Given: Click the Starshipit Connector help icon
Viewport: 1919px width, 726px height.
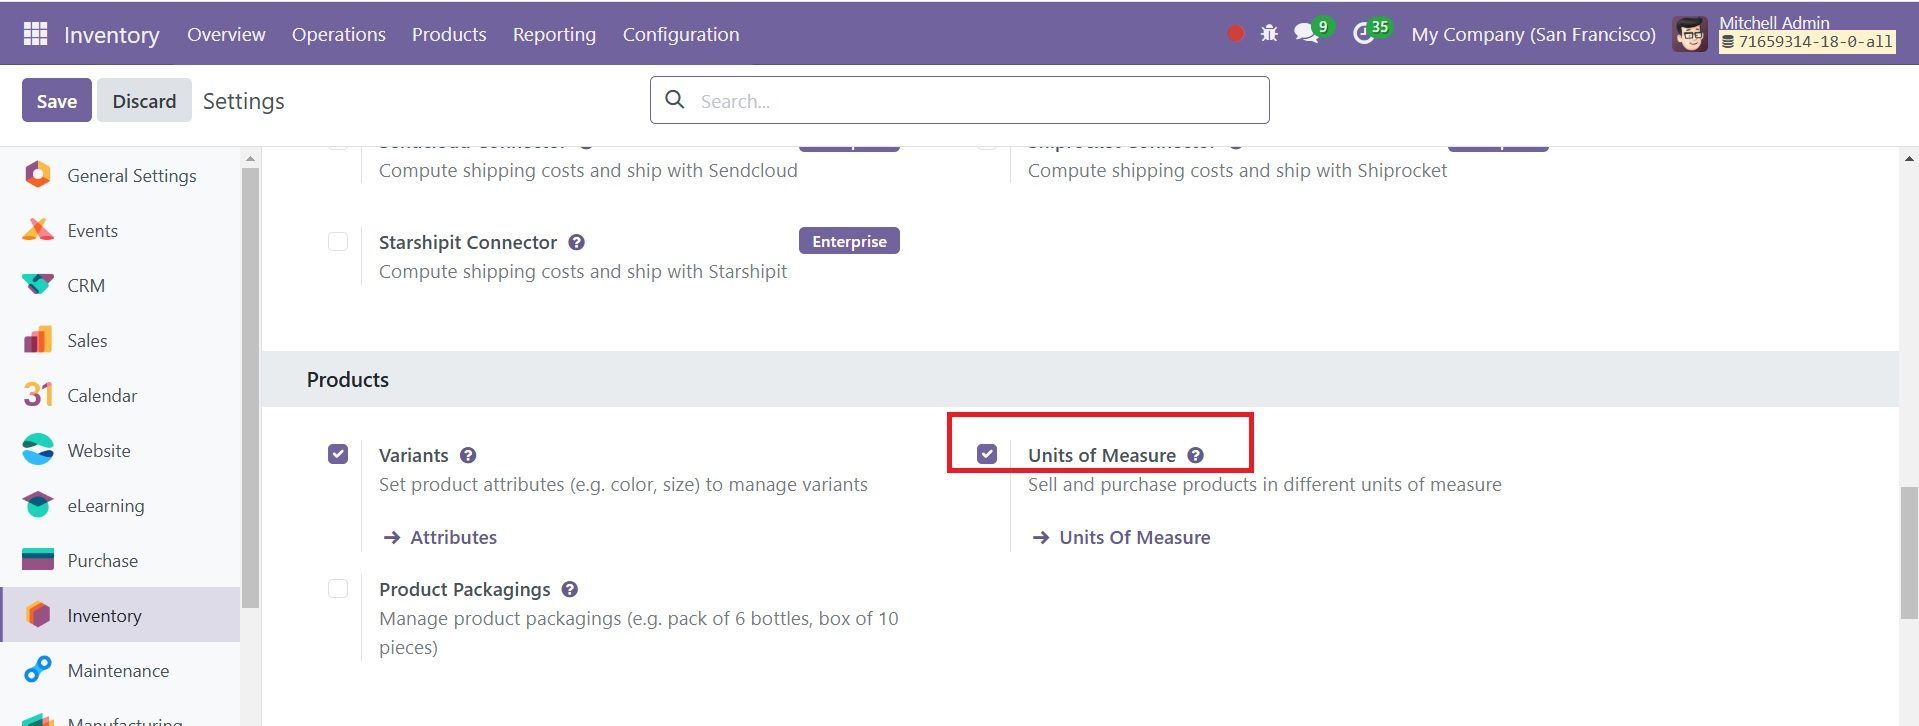Looking at the screenshot, I should click(577, 243).
